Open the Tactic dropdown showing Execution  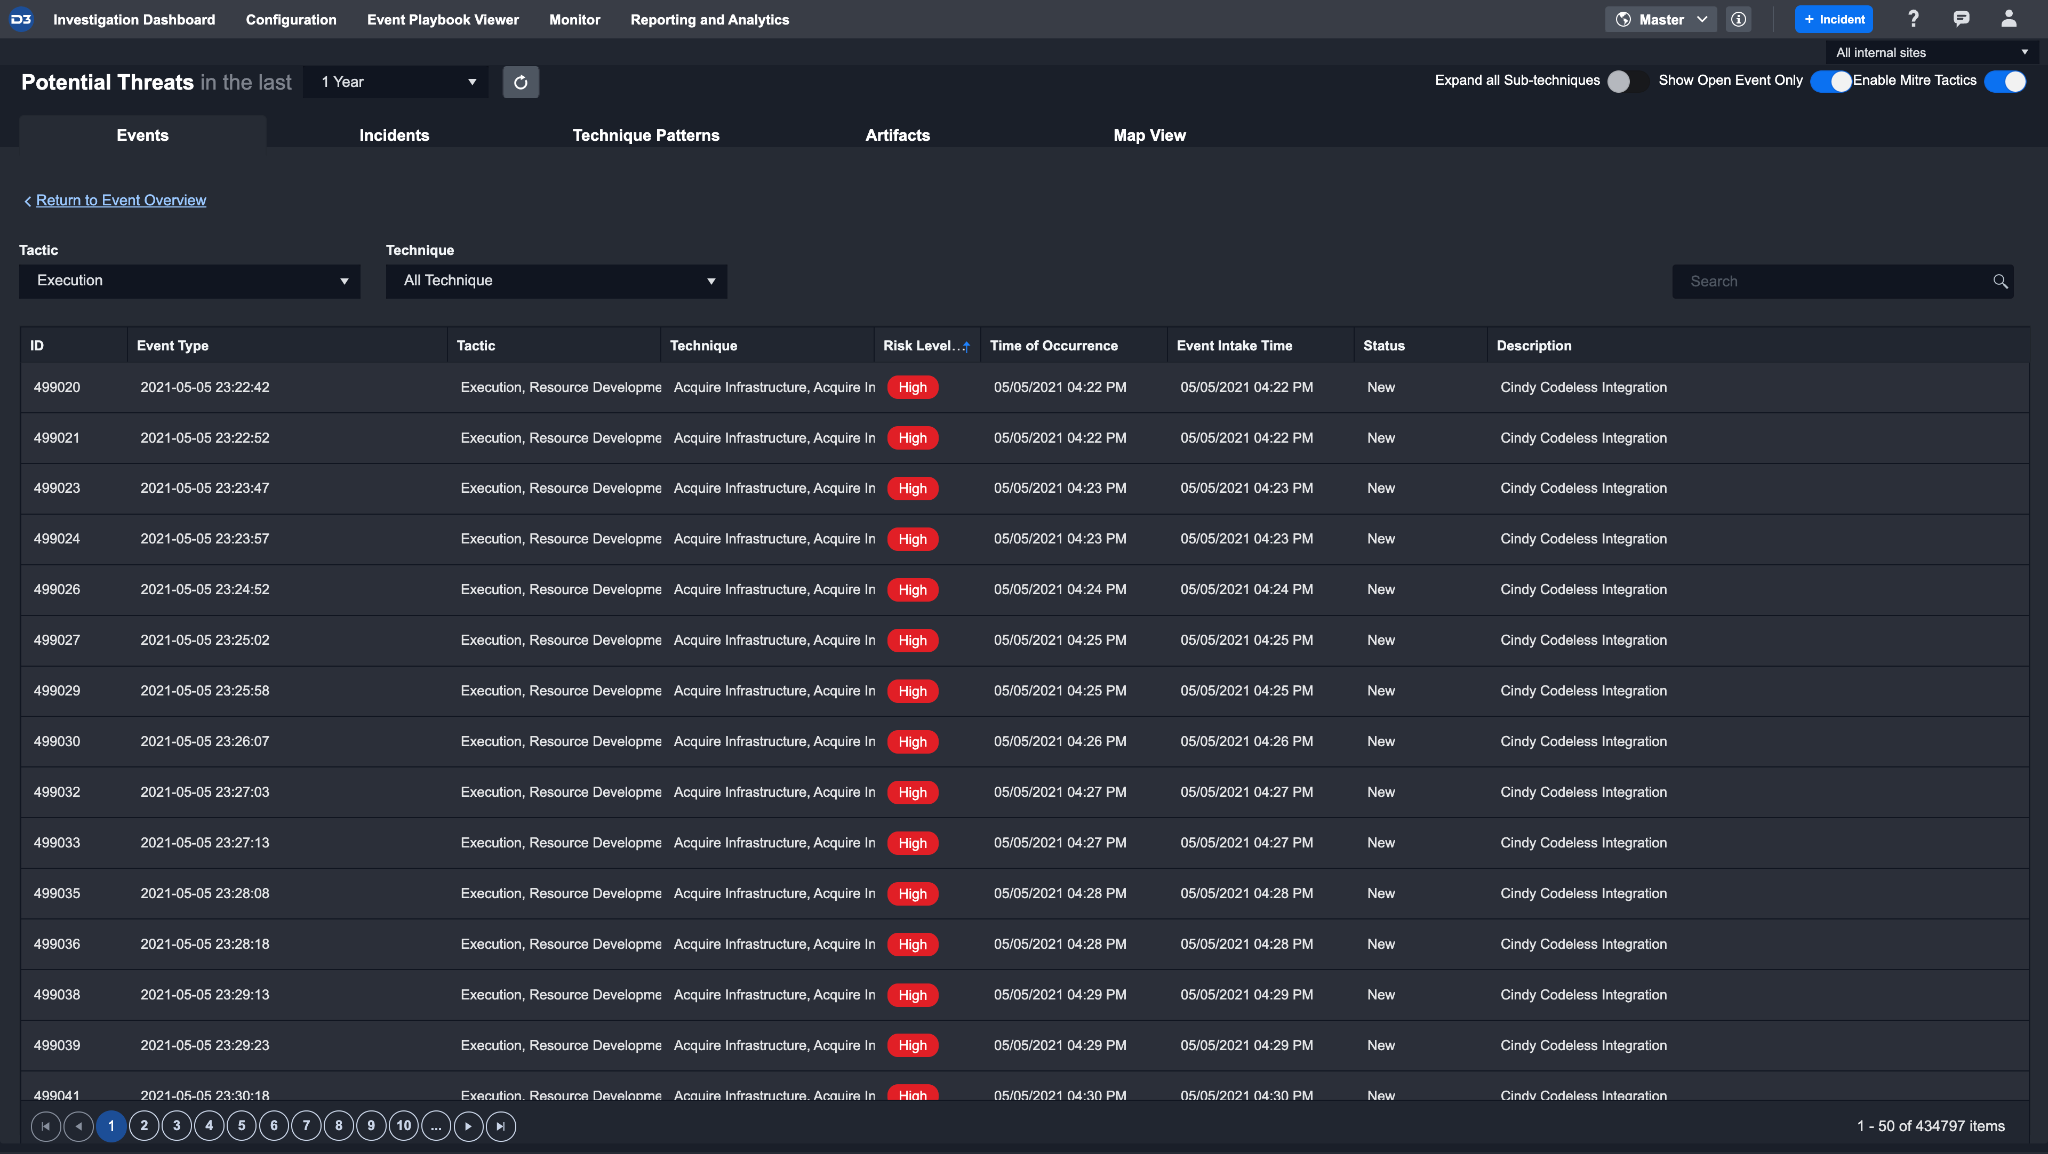(x=190, y=281)
